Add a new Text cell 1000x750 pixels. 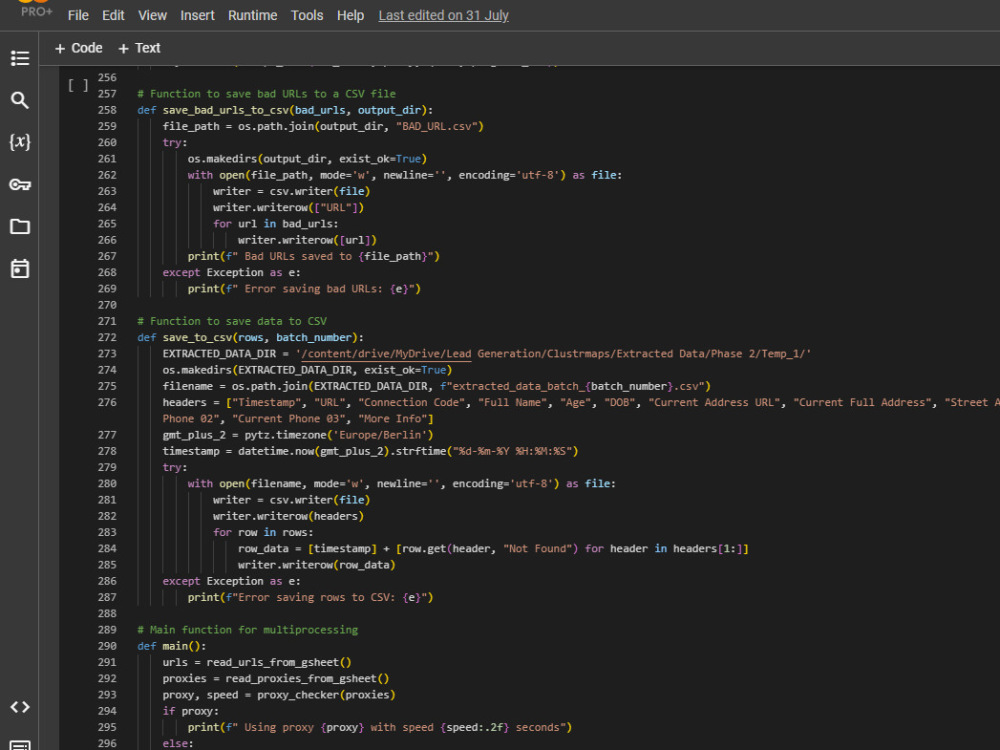(139, 48)
